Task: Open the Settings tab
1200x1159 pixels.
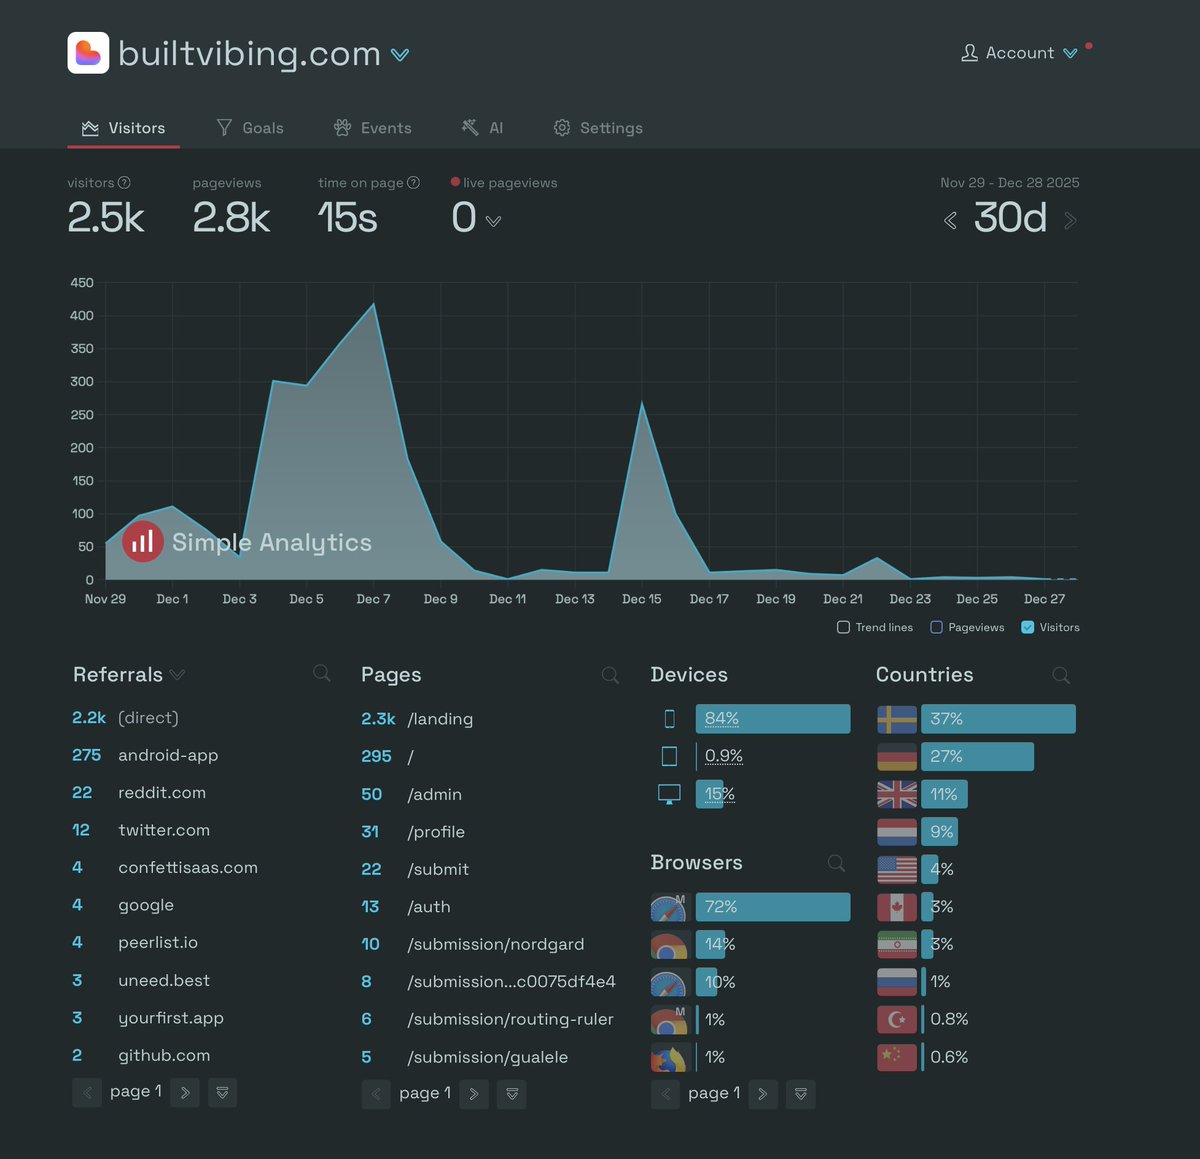Action: click(598, 128)
